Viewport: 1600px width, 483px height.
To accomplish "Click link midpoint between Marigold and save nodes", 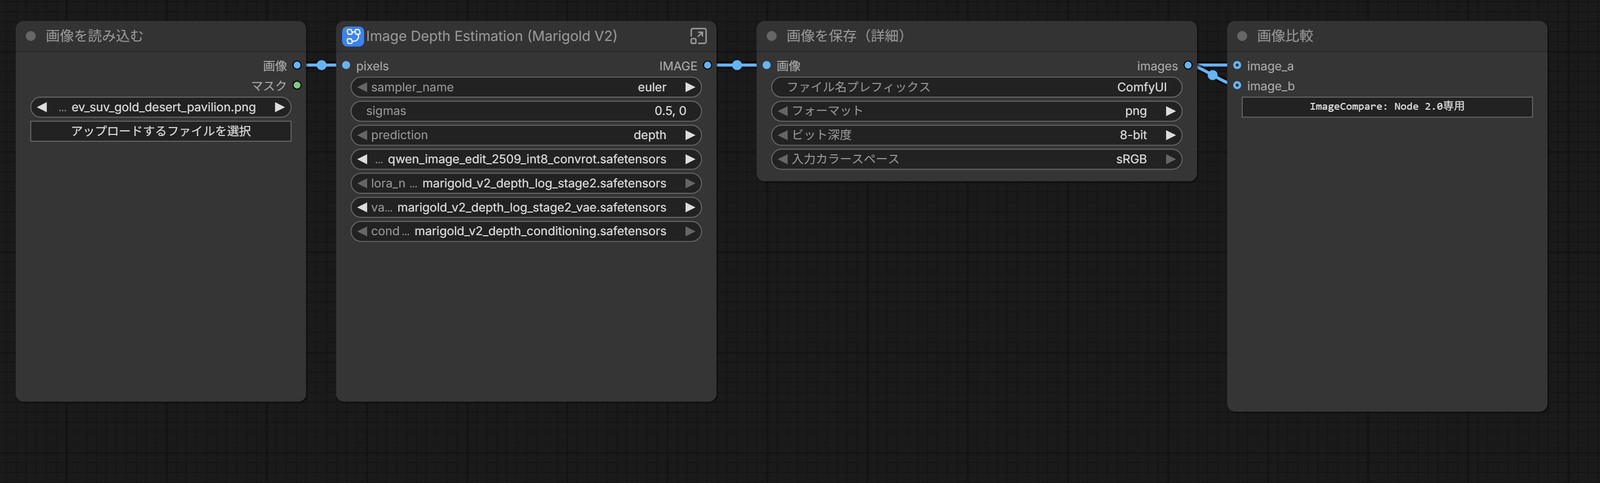I will [x=737, y=65].
